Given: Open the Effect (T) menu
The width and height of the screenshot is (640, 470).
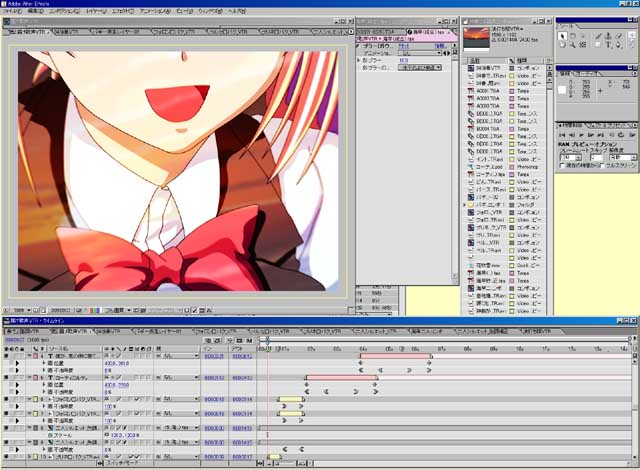Looking at the screenshot, I should pyautogui.click(x=123, y=11).
